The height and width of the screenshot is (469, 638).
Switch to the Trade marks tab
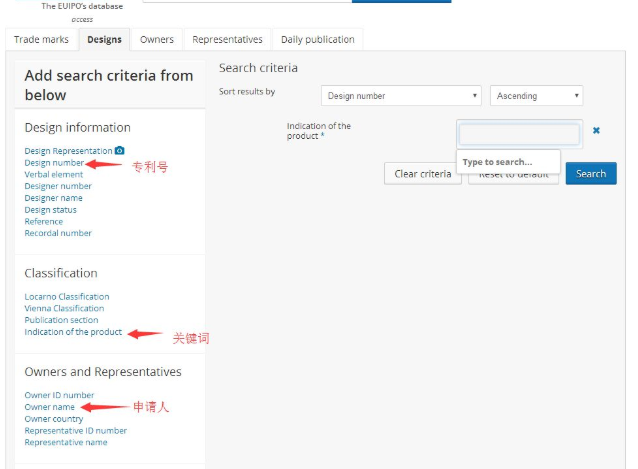point(41,40)
